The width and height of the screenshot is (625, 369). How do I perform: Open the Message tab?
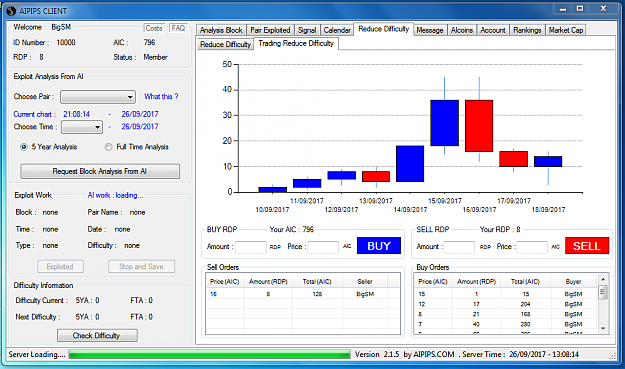[x=430, y=30]
